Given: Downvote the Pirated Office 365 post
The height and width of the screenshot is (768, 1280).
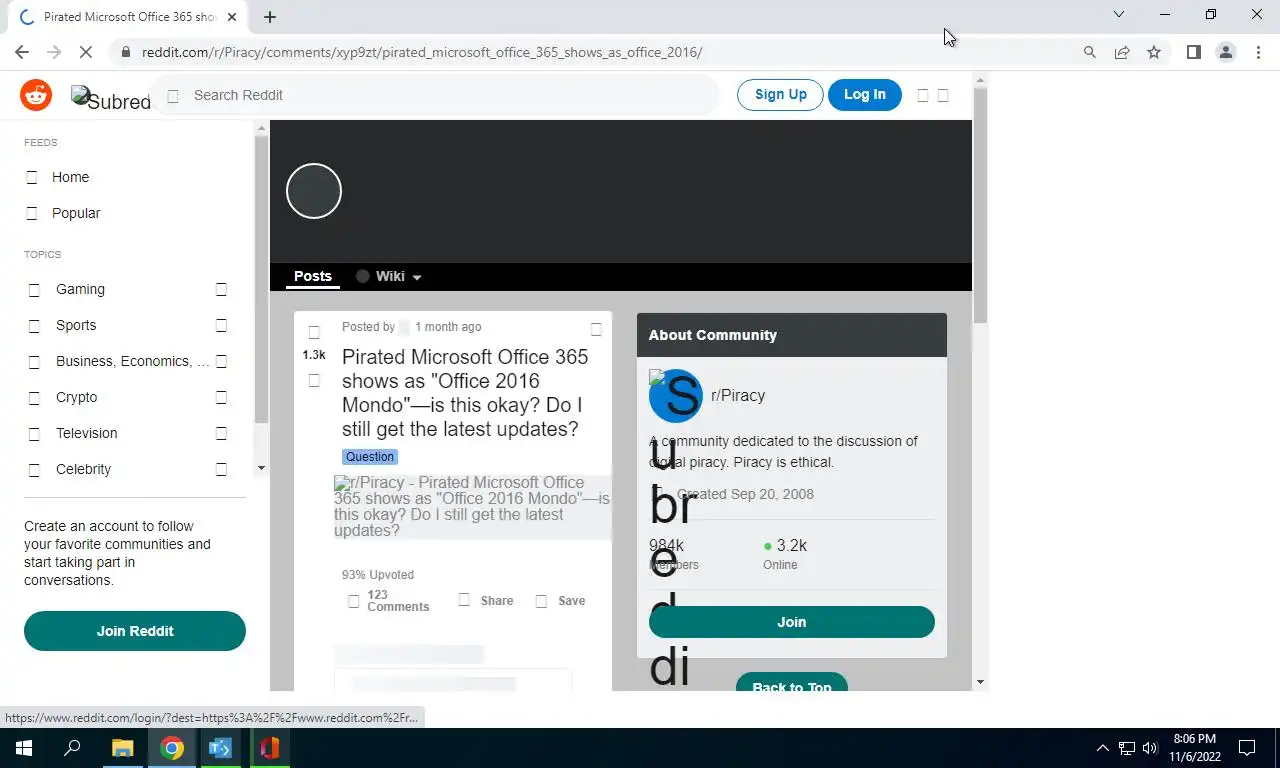Looking at the screenshot, I should click(314, 380).
